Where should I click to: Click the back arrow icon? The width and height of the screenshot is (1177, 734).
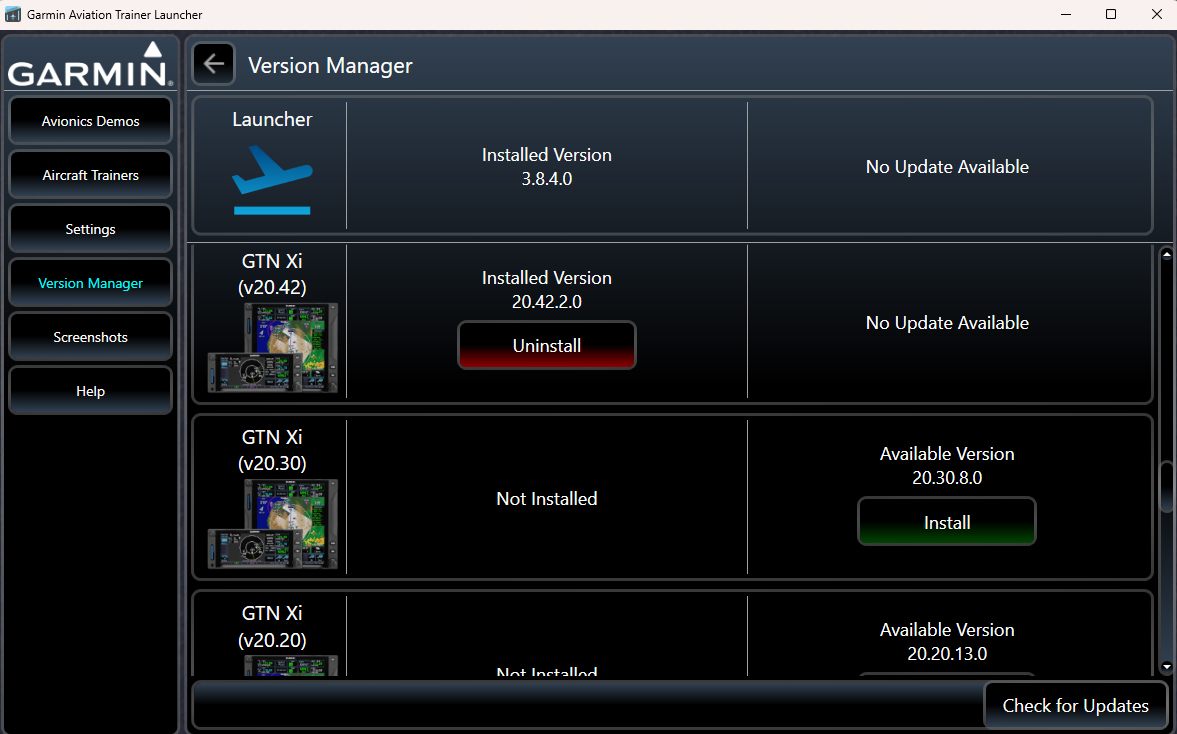(213, 64)
